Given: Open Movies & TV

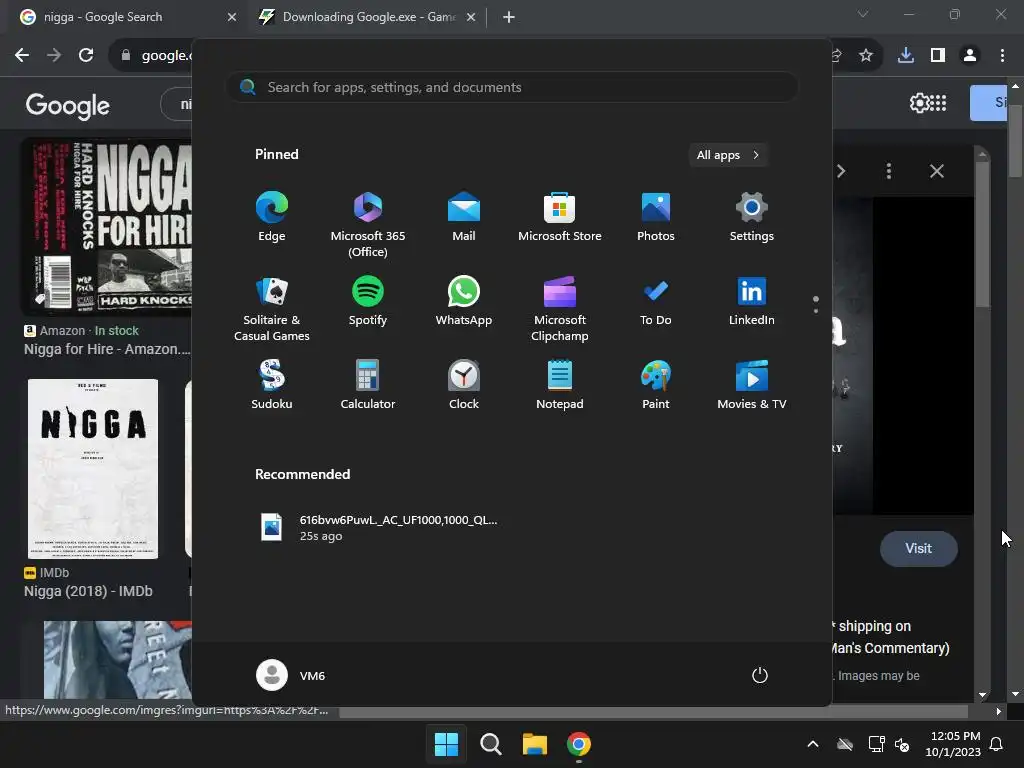Looking at the screenshot, I should click(752, 385).
